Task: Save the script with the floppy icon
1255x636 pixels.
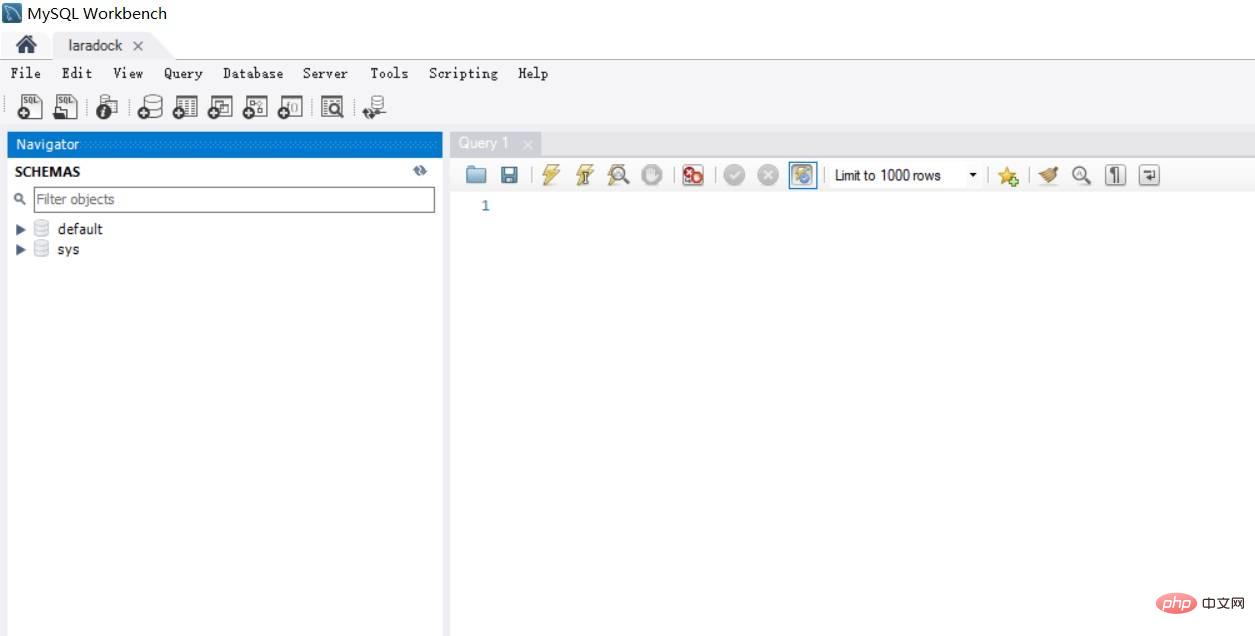Action: point(509,175)
